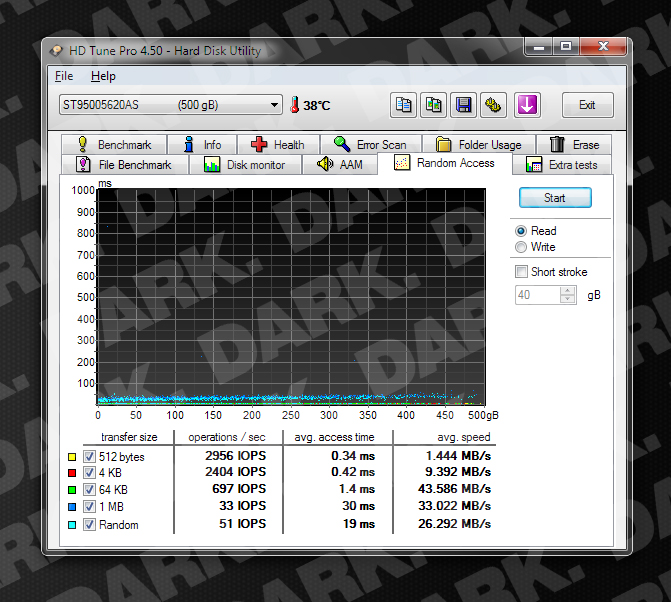This screenshot has height=602, width=671.
Task: Switch to the Folder Usage tab
Action: [x=479, y=145]
